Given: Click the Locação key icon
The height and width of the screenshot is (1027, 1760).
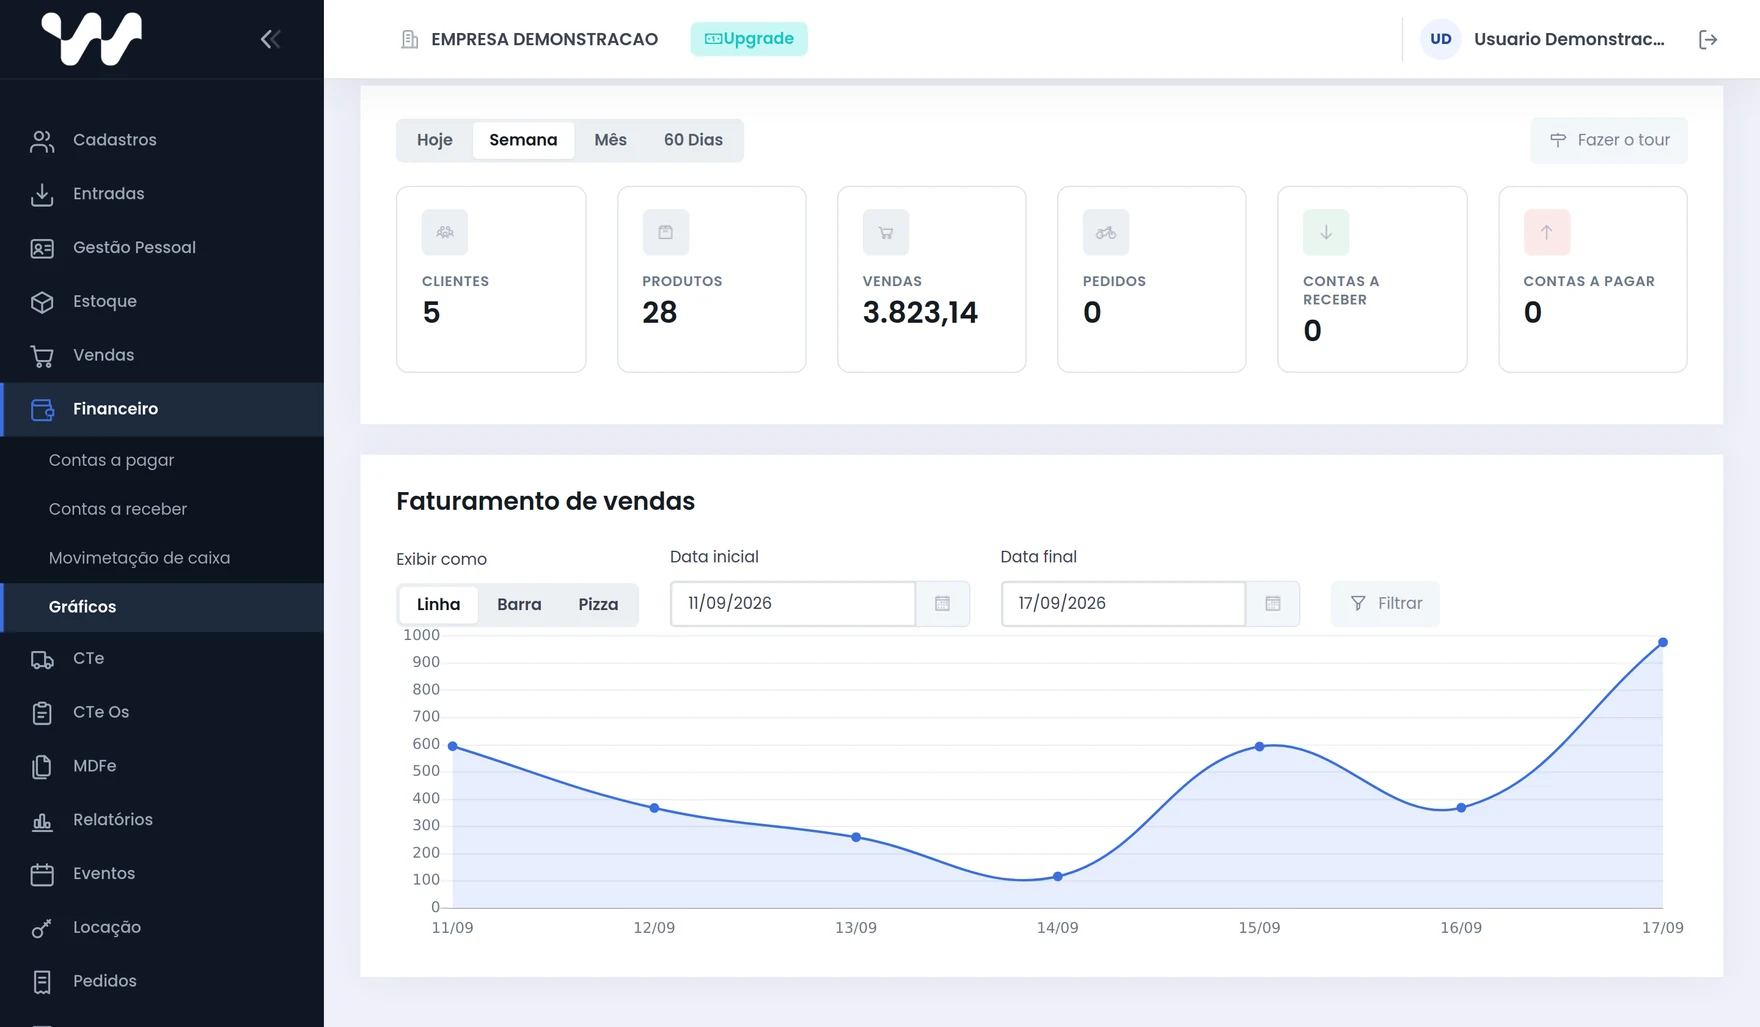Looking at the screenshot, I should 42,928.
